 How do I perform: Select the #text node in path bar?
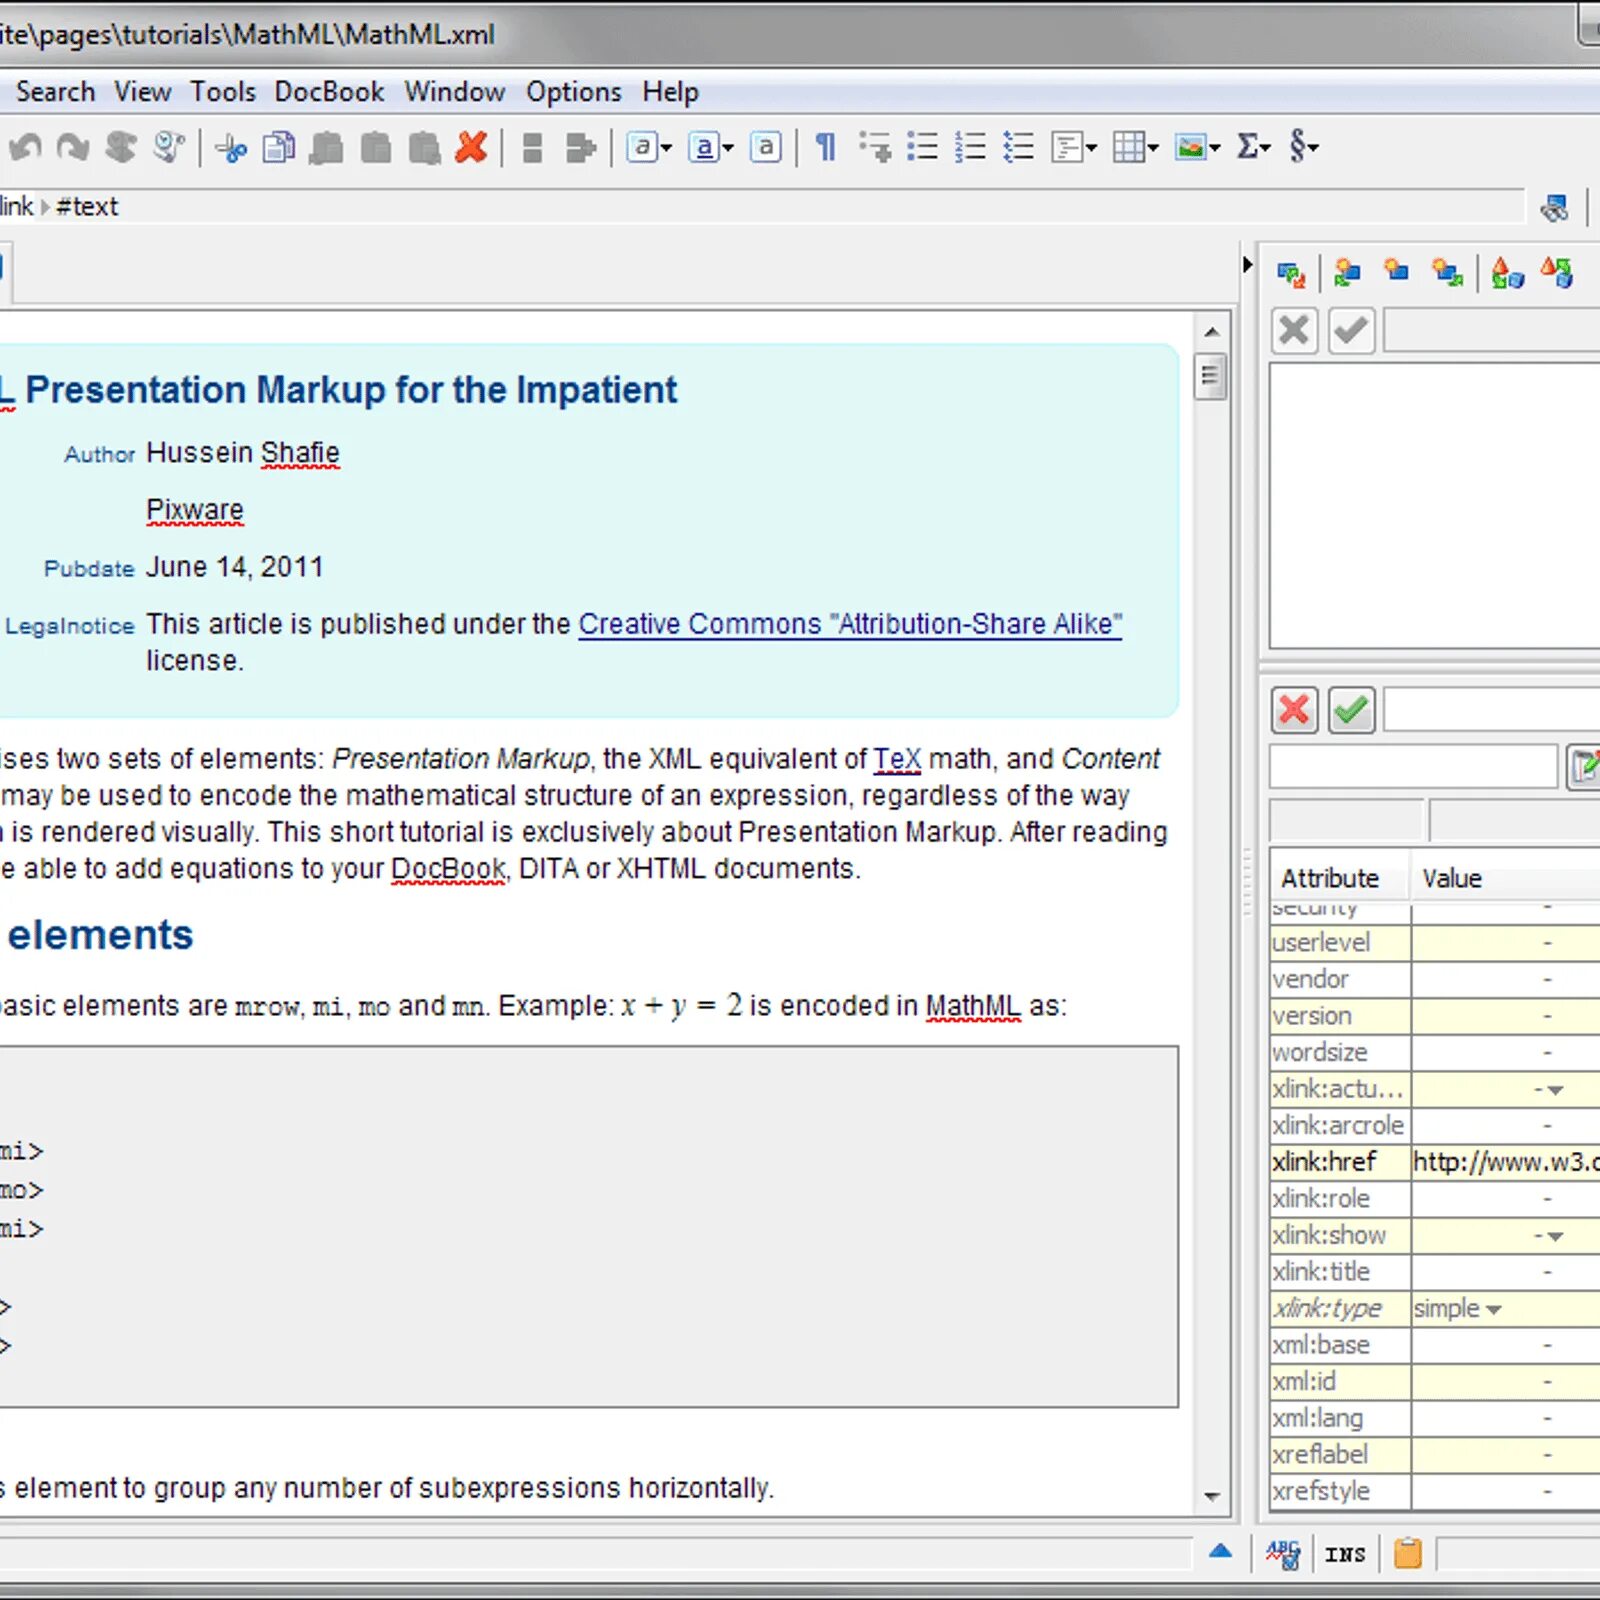(87, 207)
